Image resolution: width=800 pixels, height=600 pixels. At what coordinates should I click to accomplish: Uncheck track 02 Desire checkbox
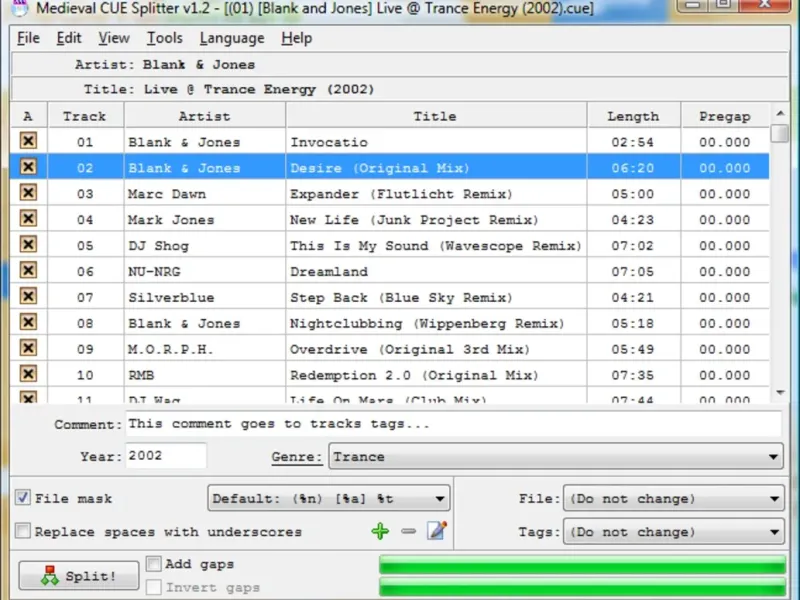[x=28, y=166]
